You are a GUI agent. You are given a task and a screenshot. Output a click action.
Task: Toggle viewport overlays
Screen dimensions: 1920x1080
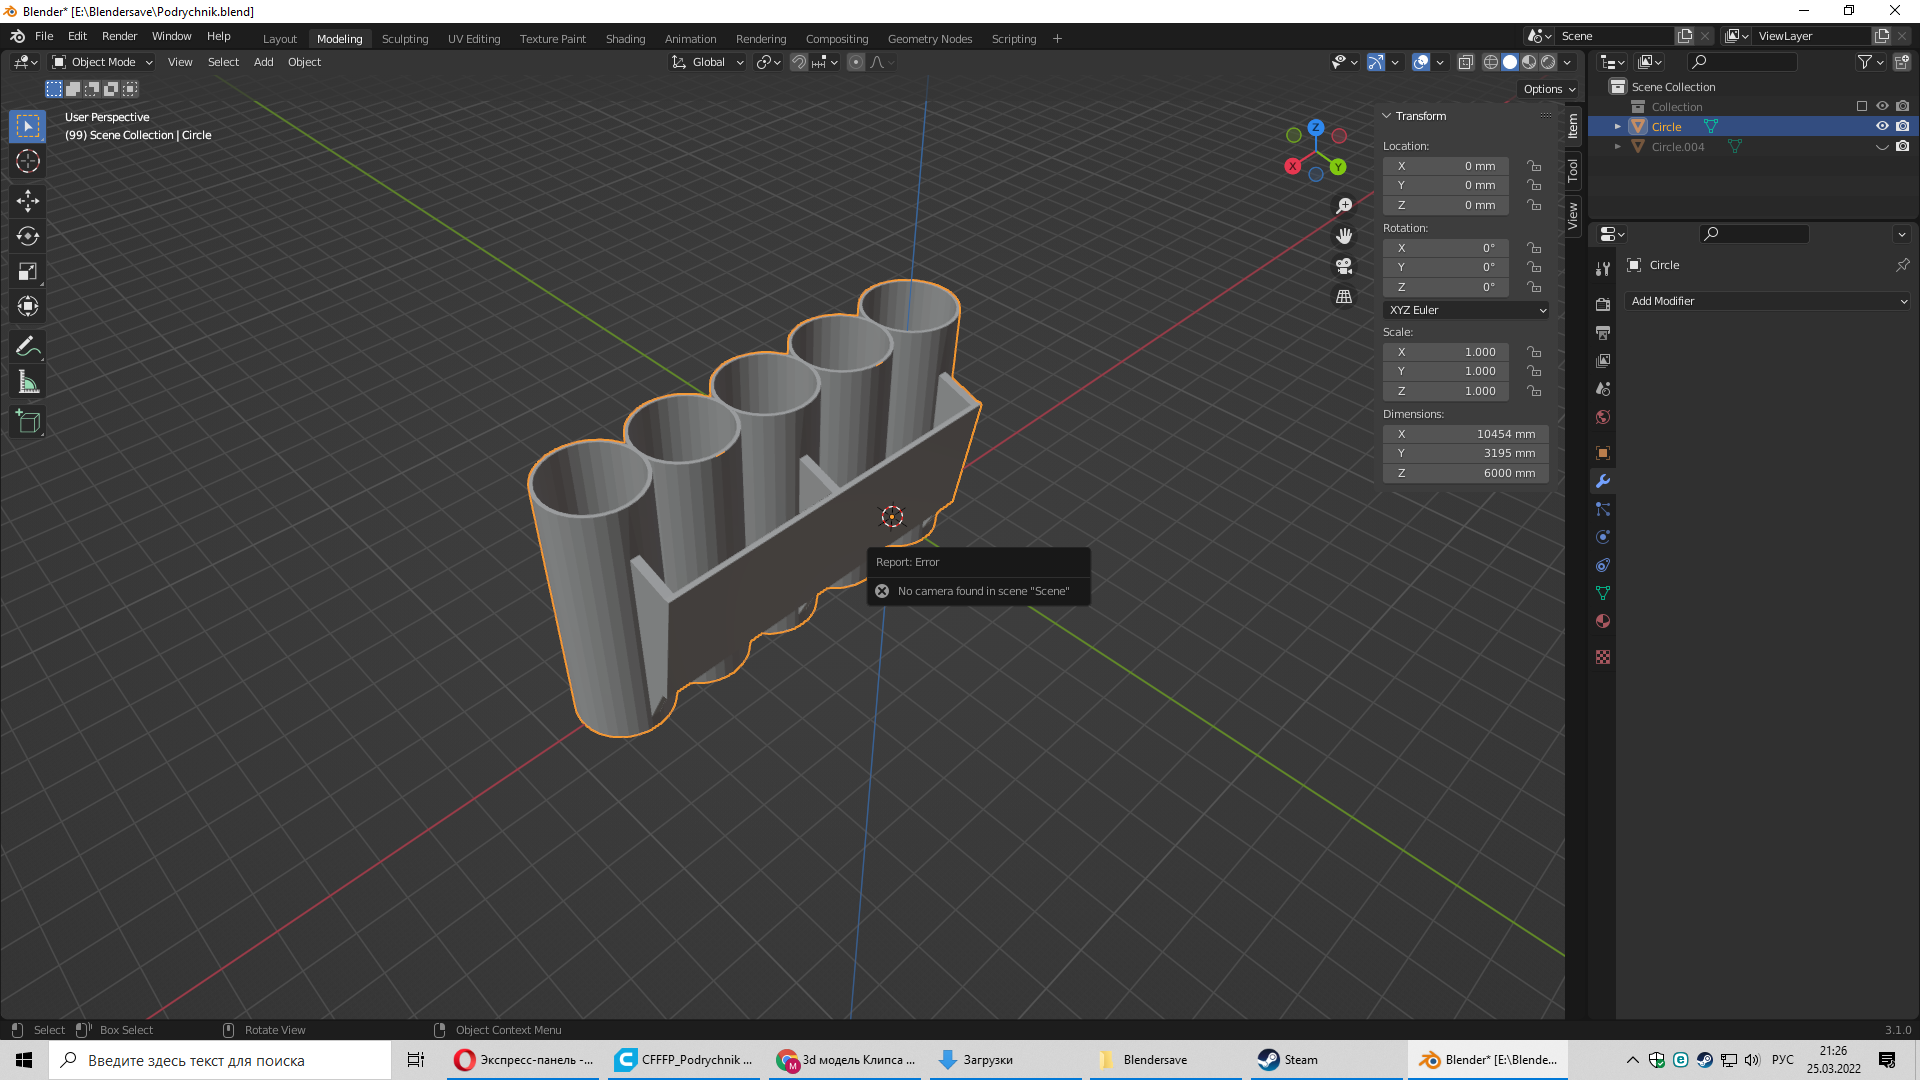[1421, 62]
